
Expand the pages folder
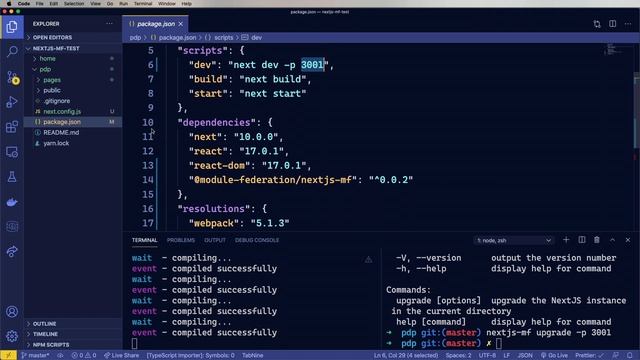click(73, 80)
